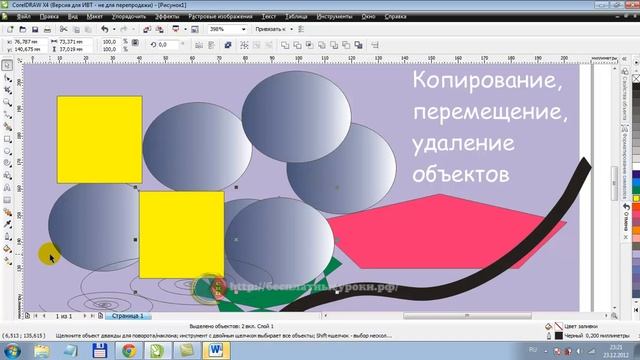Viewport: 640px width, 360px height.
Task: Mirror selection vertically
Action: 211,45
